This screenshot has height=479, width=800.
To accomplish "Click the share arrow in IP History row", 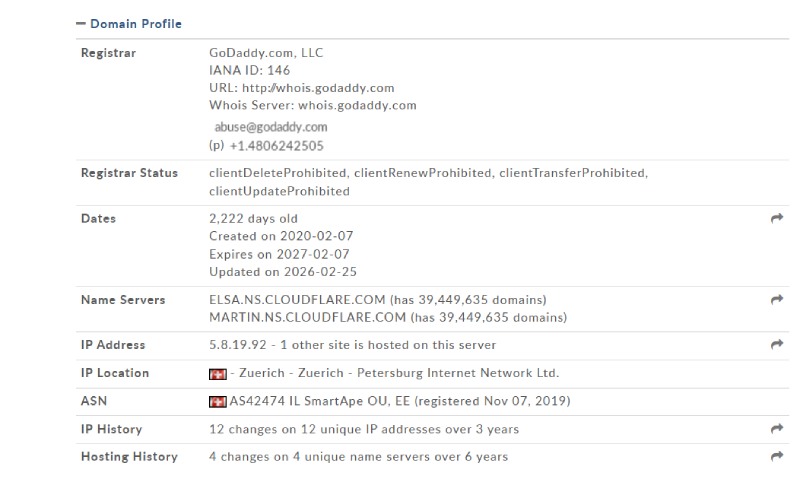I will tap(777, 429).
